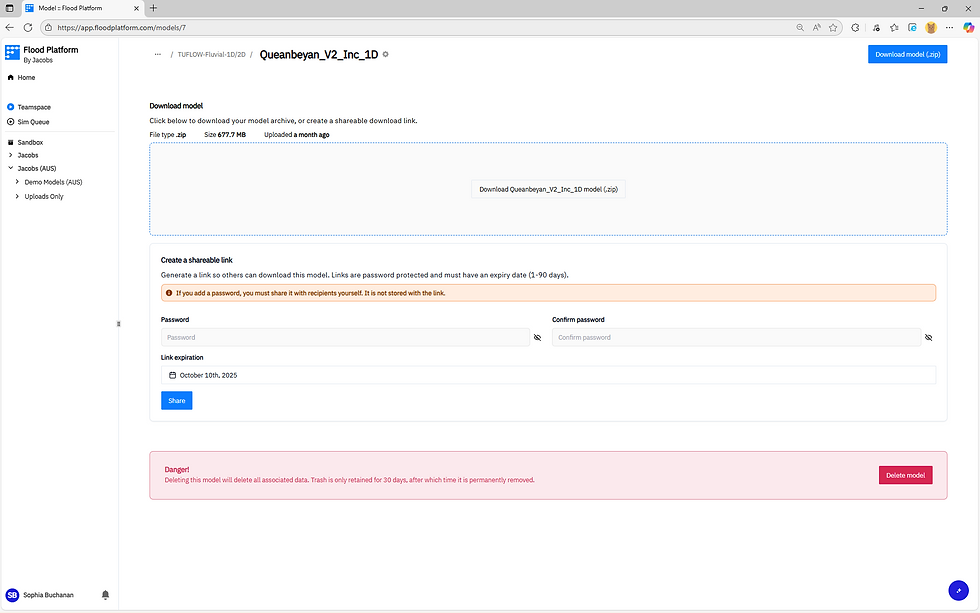Toggle visibility of the Confirm password field

tap(928, 338)
